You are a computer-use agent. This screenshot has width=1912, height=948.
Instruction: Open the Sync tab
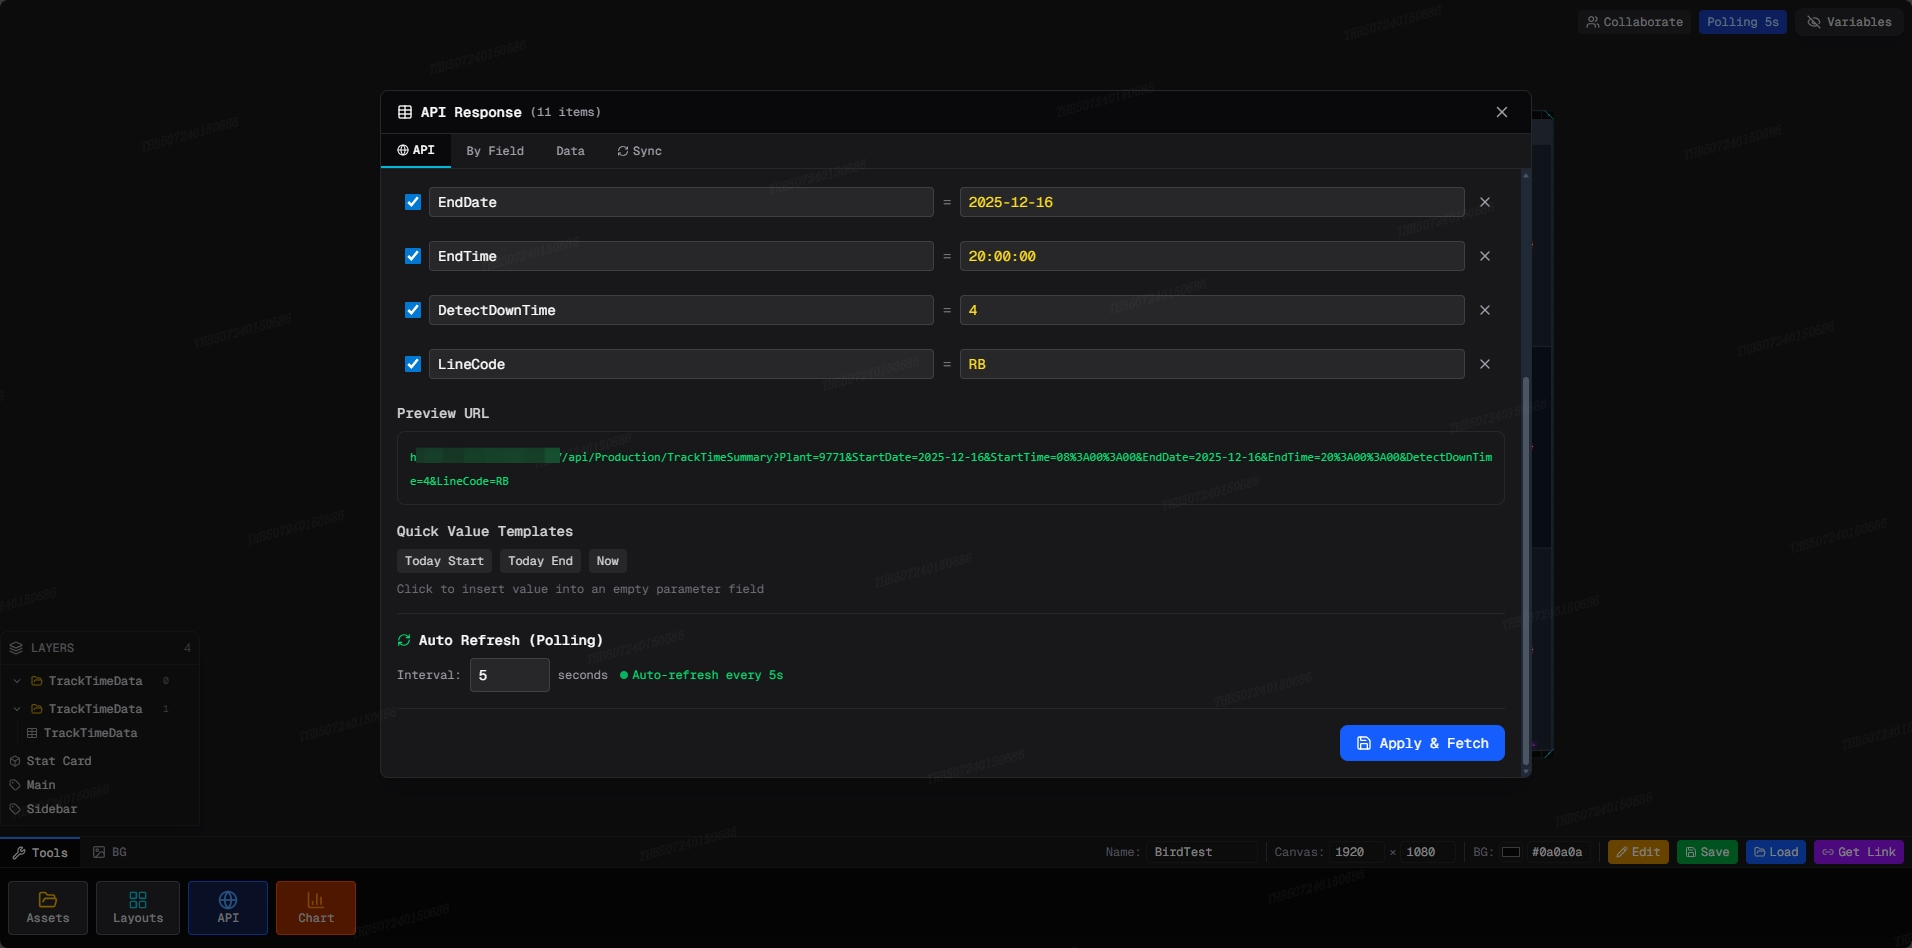point(639,151)
